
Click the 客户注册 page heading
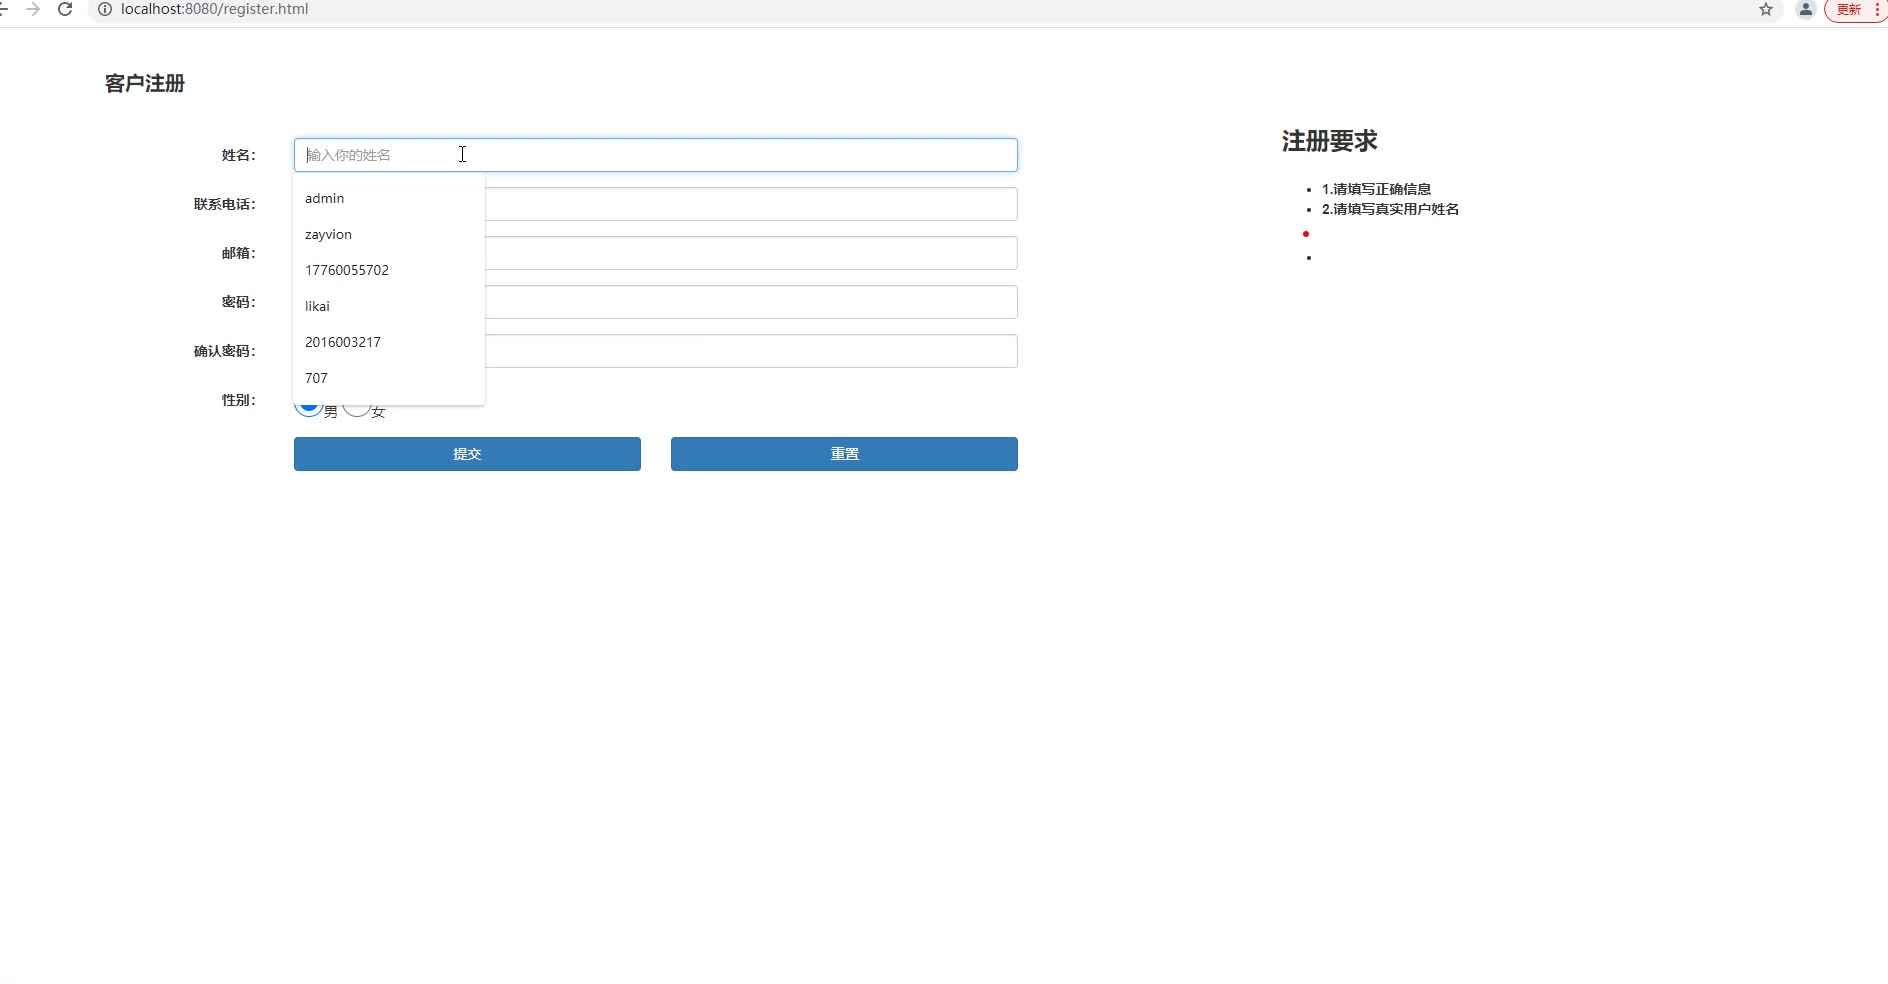[x=145, y=83]
